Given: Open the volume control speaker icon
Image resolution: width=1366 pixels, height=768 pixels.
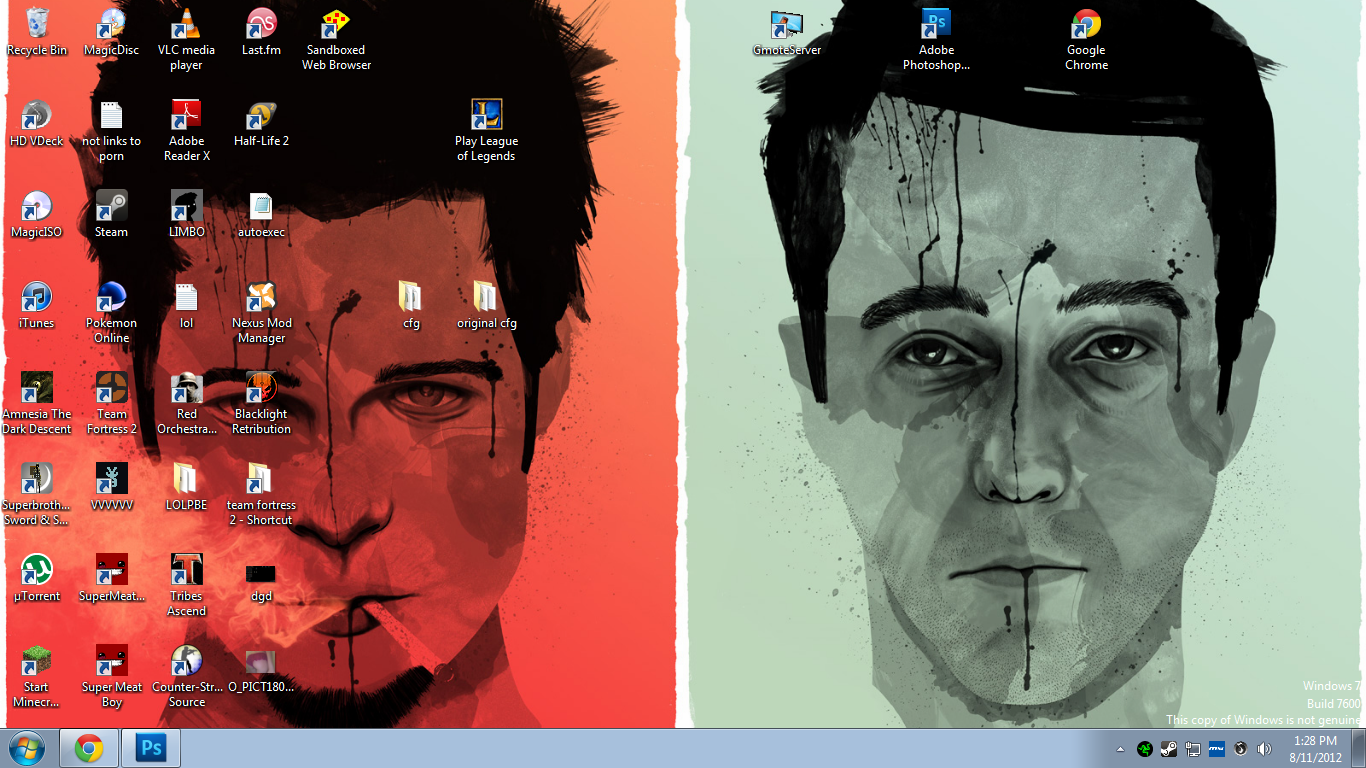Looking at the screenshot, I should pos(1264,749).
